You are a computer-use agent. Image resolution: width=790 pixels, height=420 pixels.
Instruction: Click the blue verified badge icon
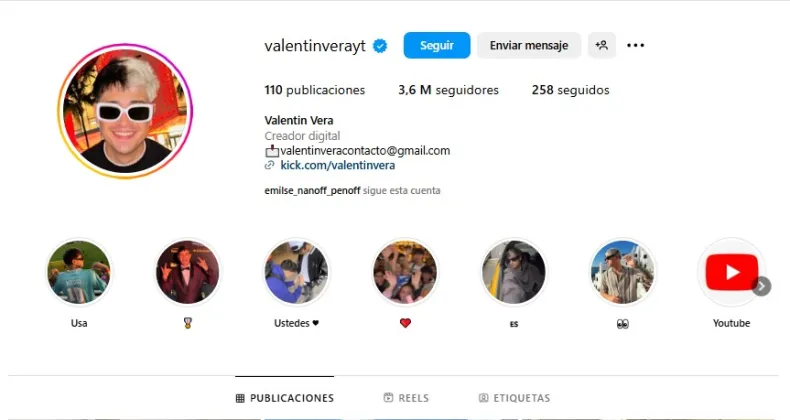point(380,46)
